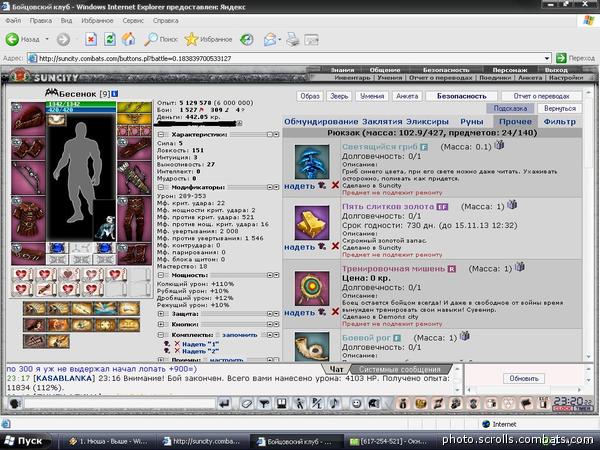This screenshot has height=450, width=600.
Task: Collapse the Мощность section
Action: tap(161, 275)
